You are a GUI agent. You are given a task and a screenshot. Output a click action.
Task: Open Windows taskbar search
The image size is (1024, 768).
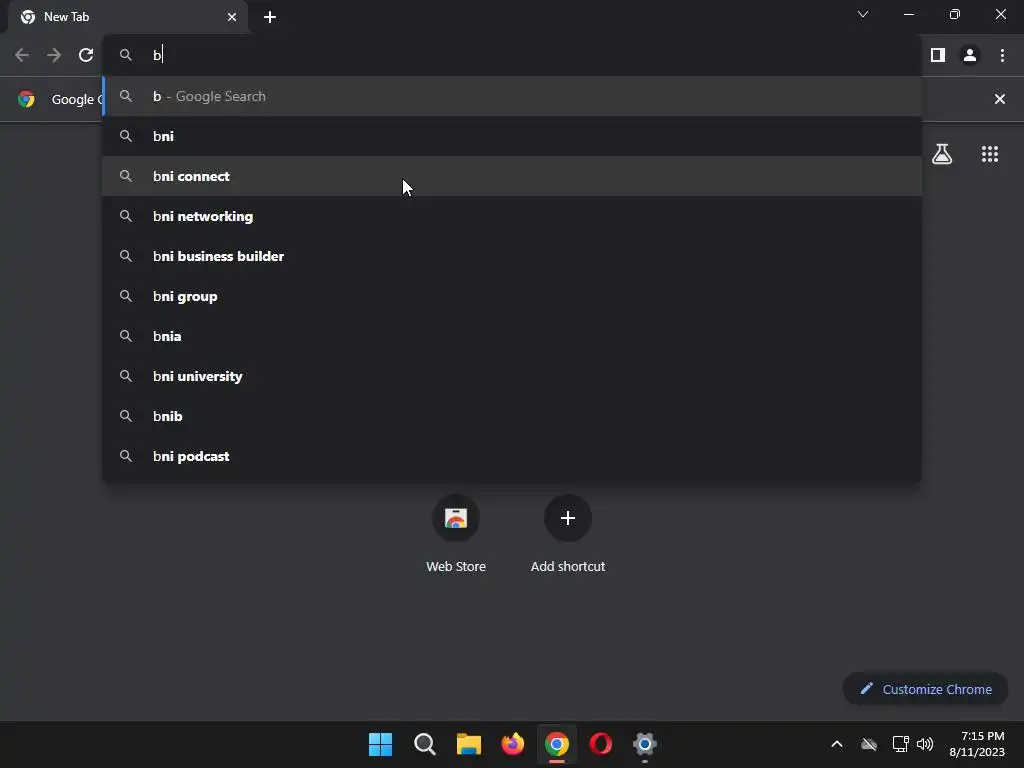point(424,744)
